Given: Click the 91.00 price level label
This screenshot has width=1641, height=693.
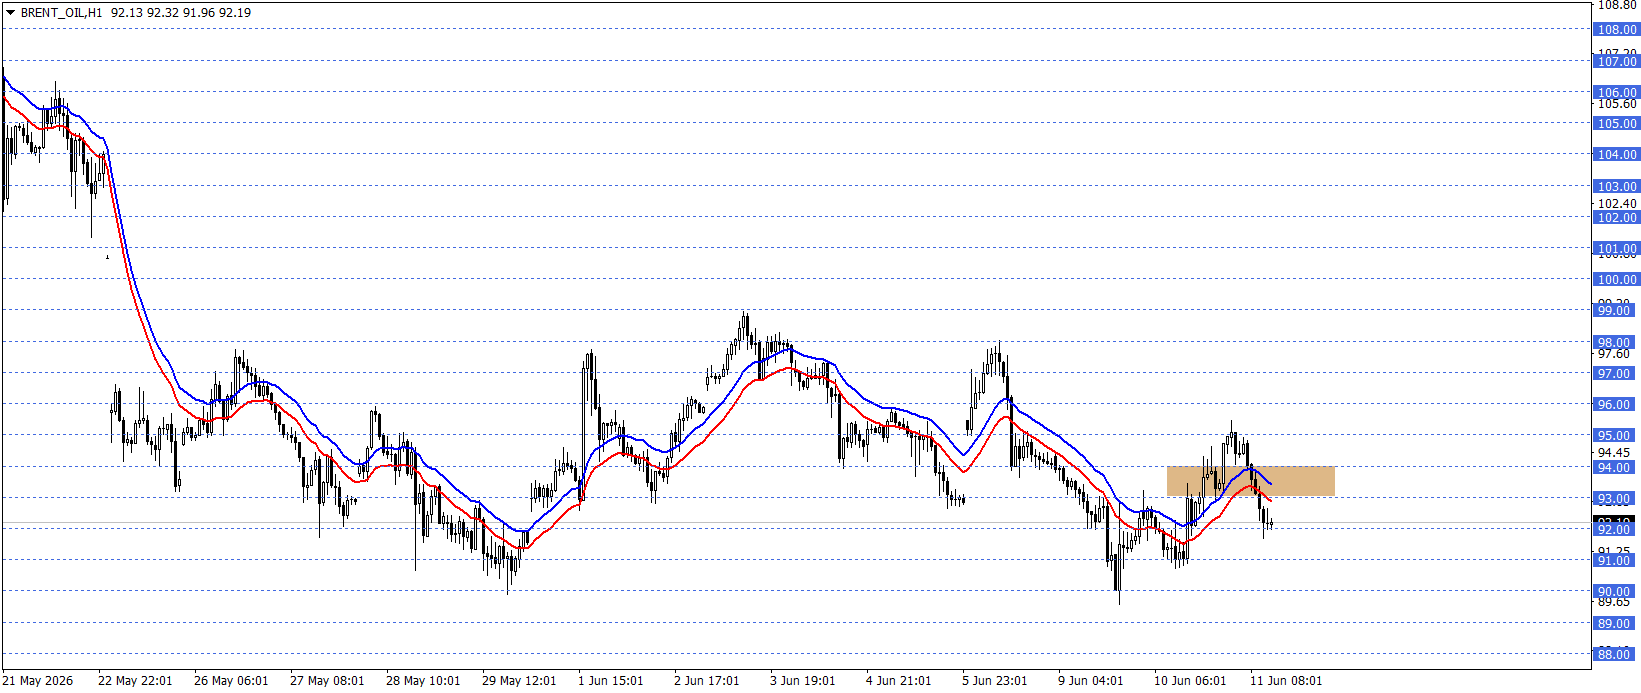Looking at the screenshot, I should coord(1615,561).
